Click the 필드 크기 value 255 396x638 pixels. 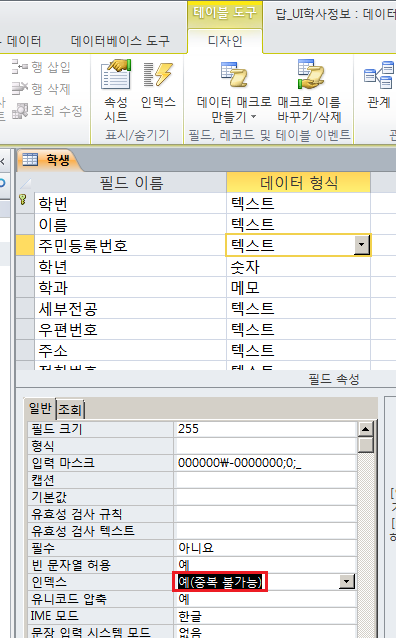coord(265,429)
